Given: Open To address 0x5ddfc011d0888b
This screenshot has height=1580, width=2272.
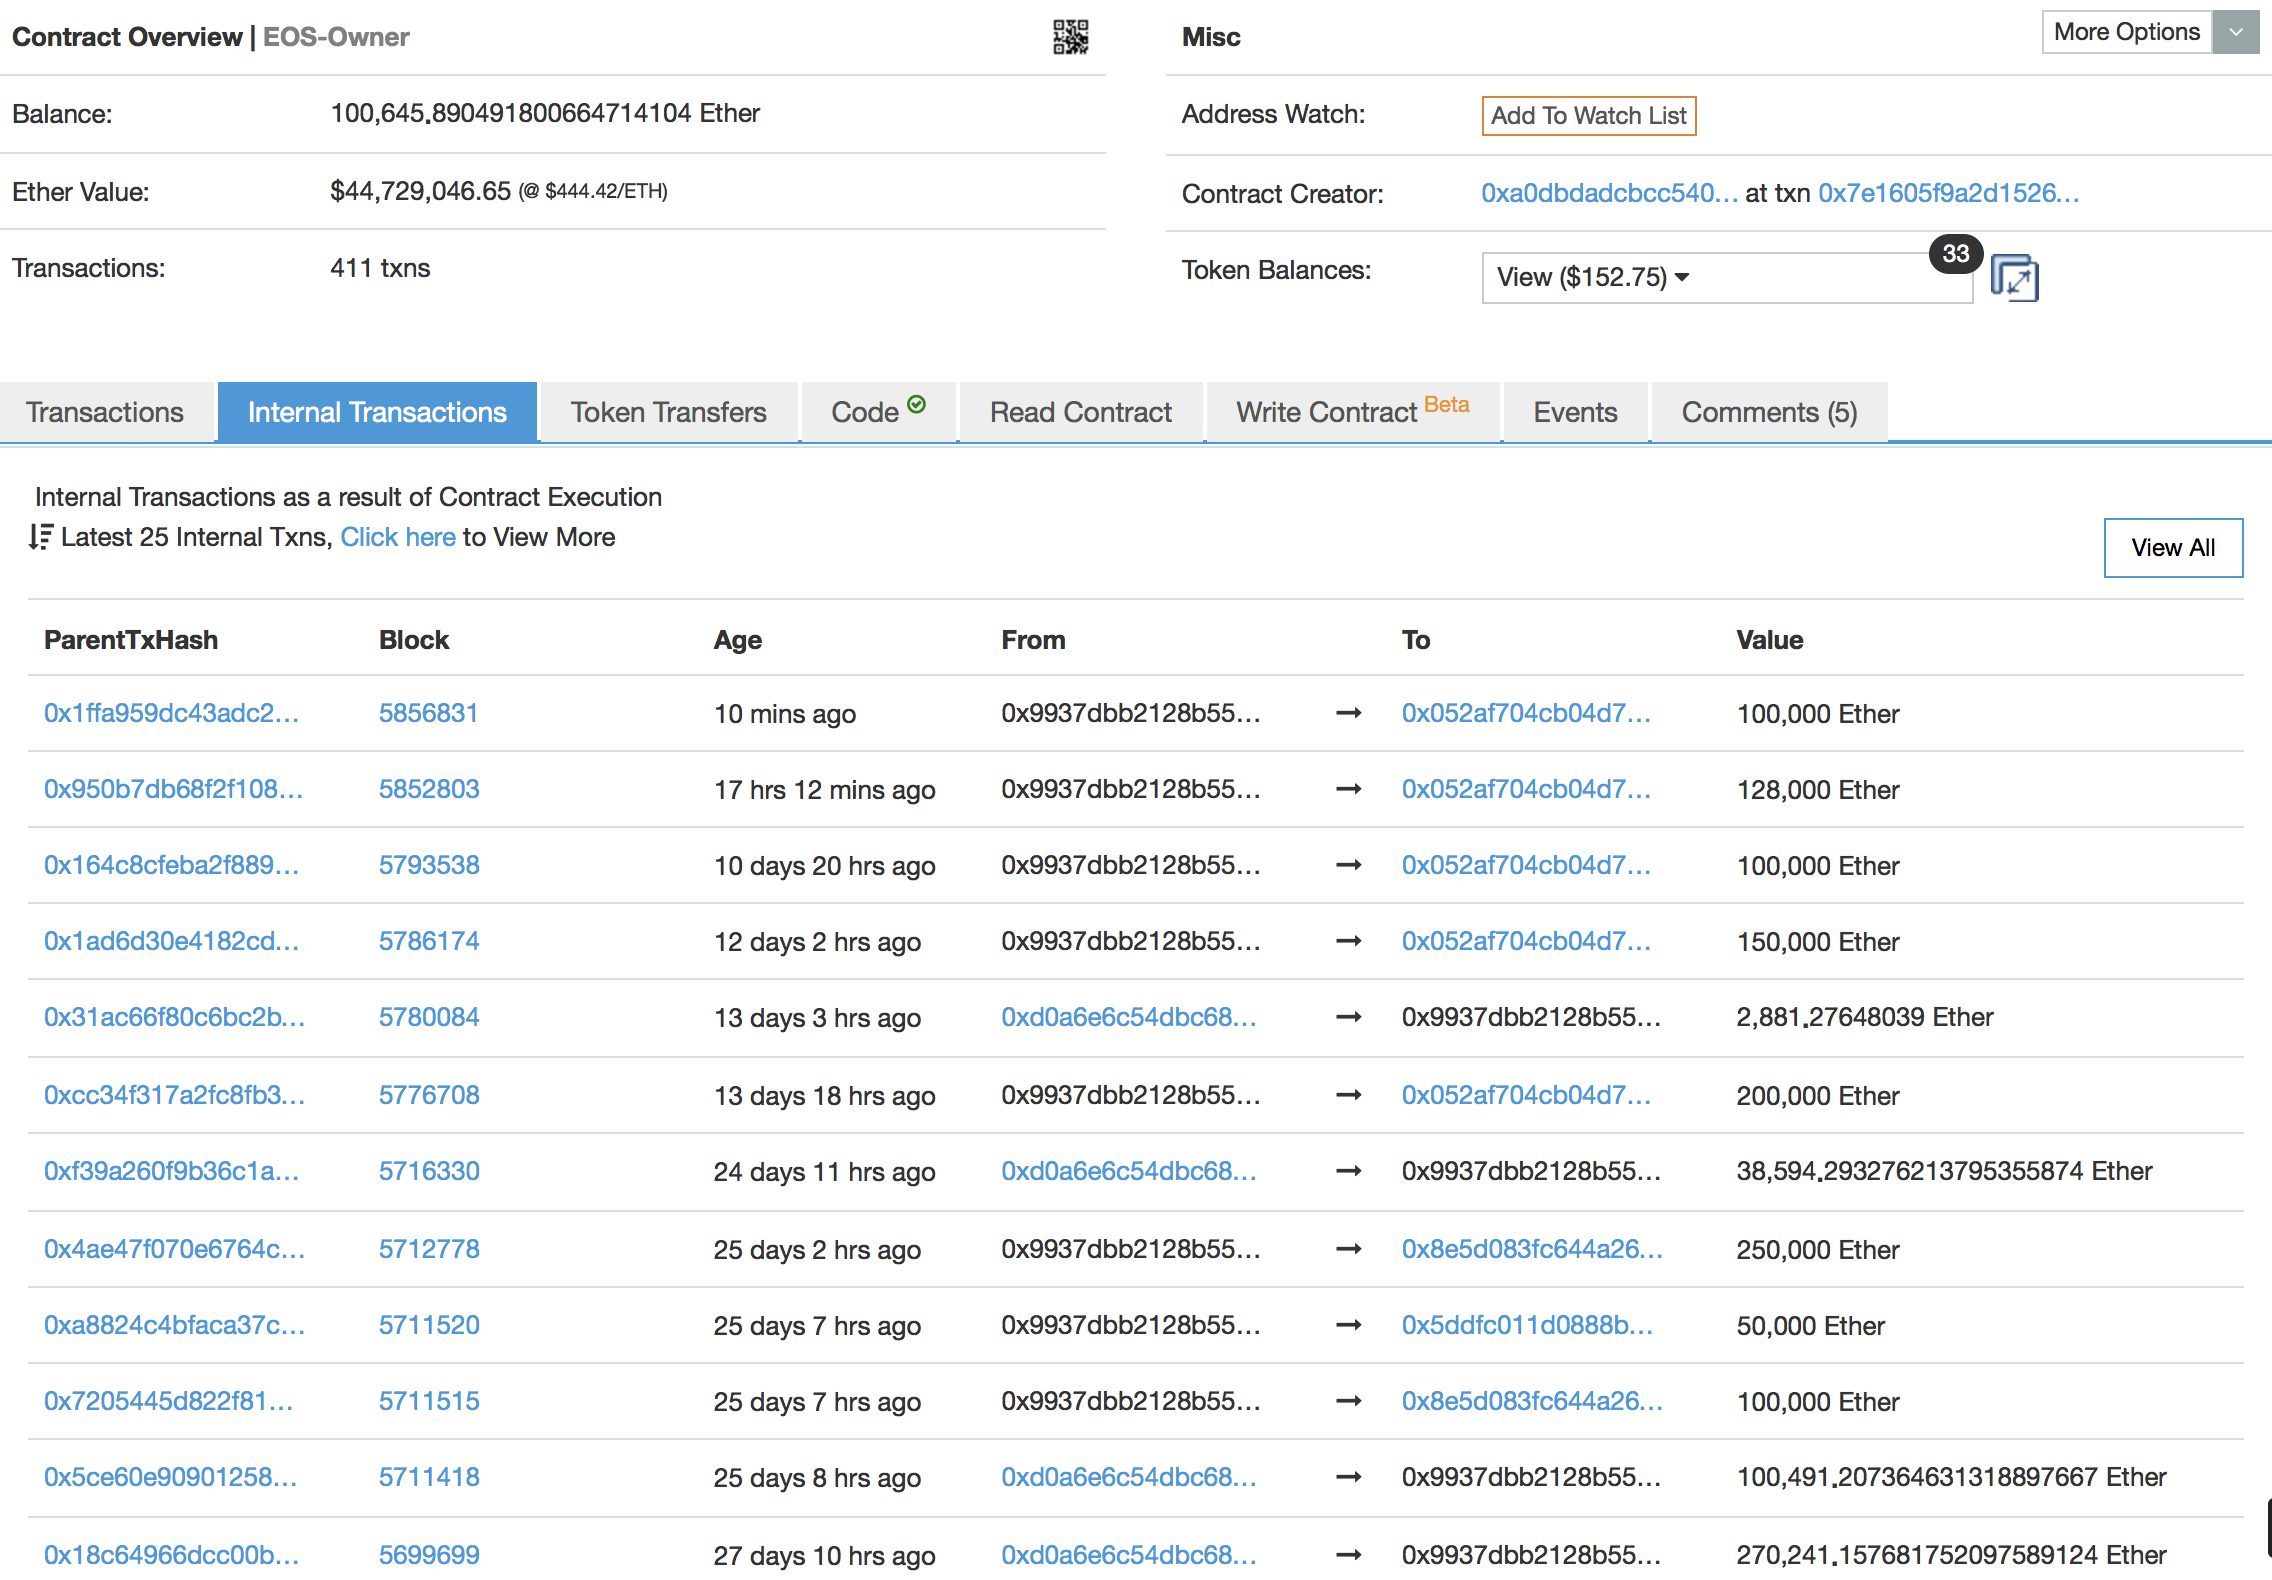Looking at the screenshot, I should point(1527,1325).
